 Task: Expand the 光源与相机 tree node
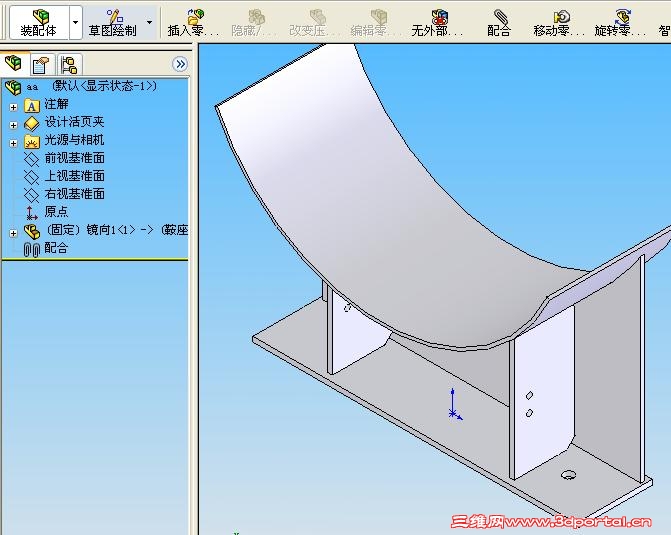[x=13, y=143]
